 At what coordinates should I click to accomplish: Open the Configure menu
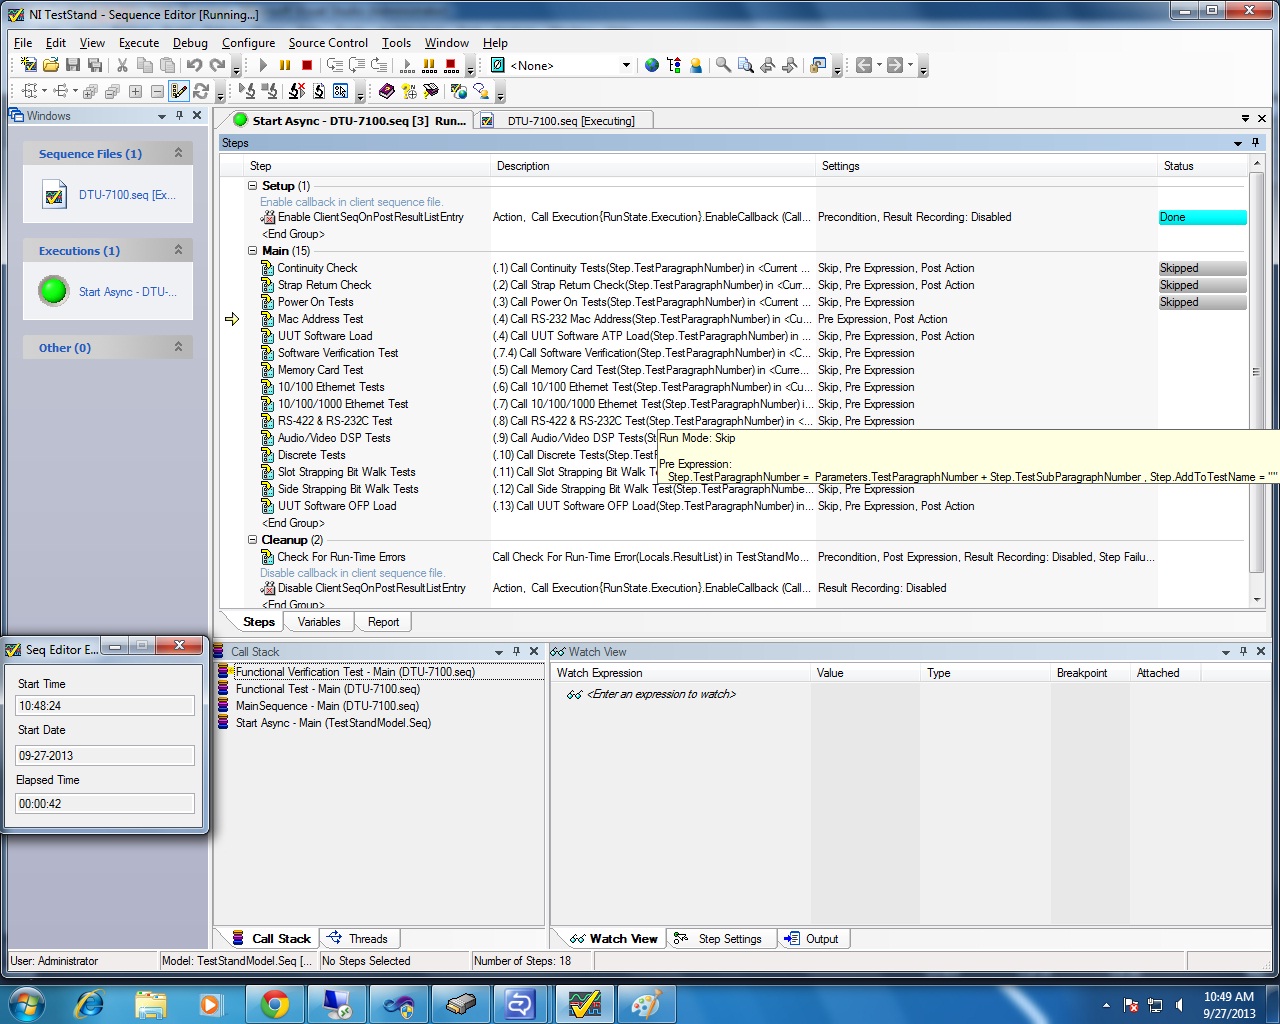pos(248,43)
